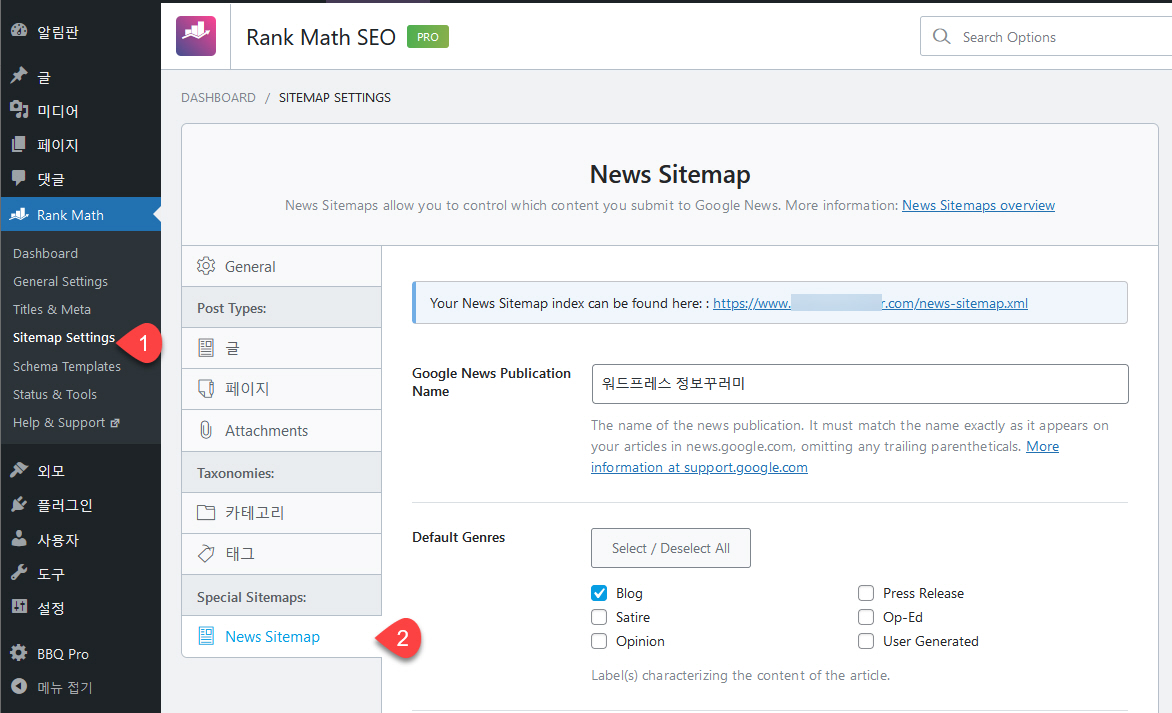Click the General tab gear icon
The image size is (1172, 713).
coord(206,266)
